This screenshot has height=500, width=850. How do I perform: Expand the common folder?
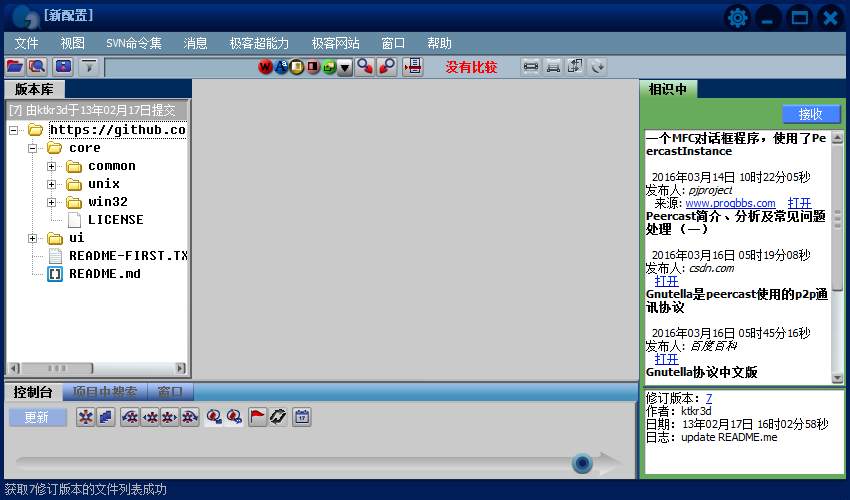click(x=51, y=166)
